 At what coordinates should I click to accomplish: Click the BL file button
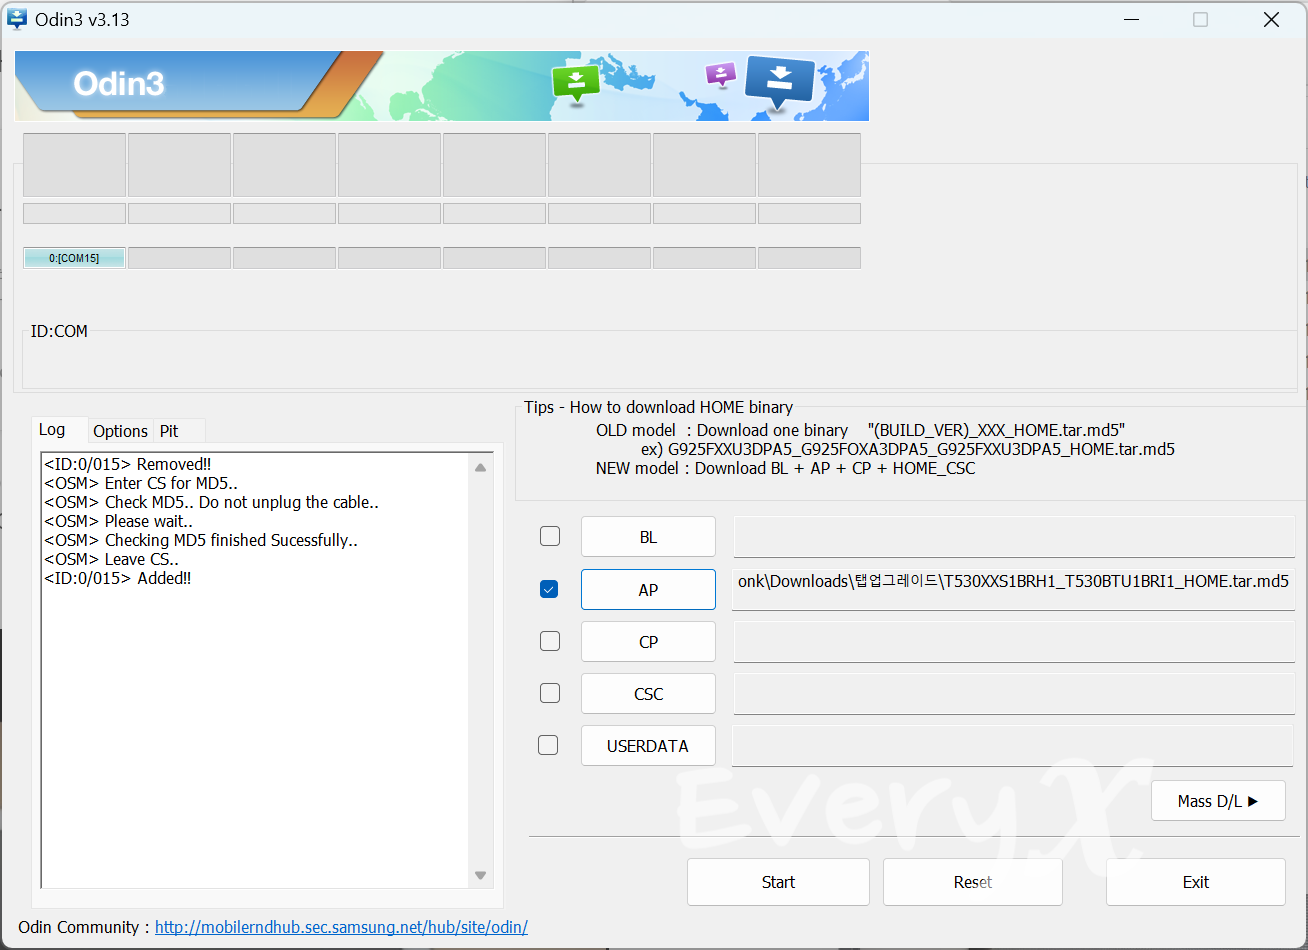tap(648, 537)
